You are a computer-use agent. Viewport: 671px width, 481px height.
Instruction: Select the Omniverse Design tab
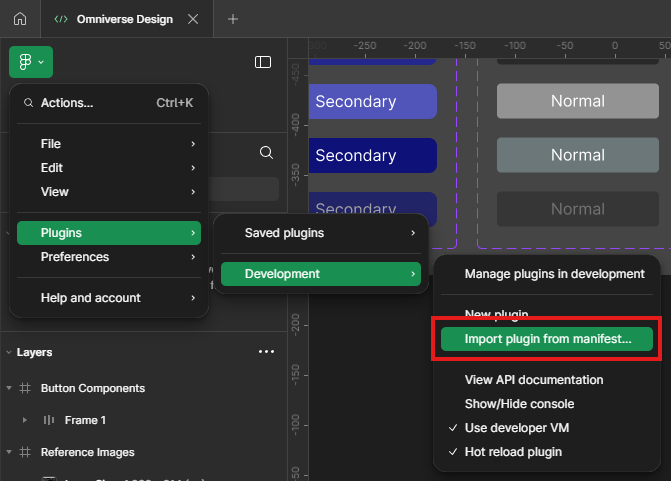tap(125, 19)
